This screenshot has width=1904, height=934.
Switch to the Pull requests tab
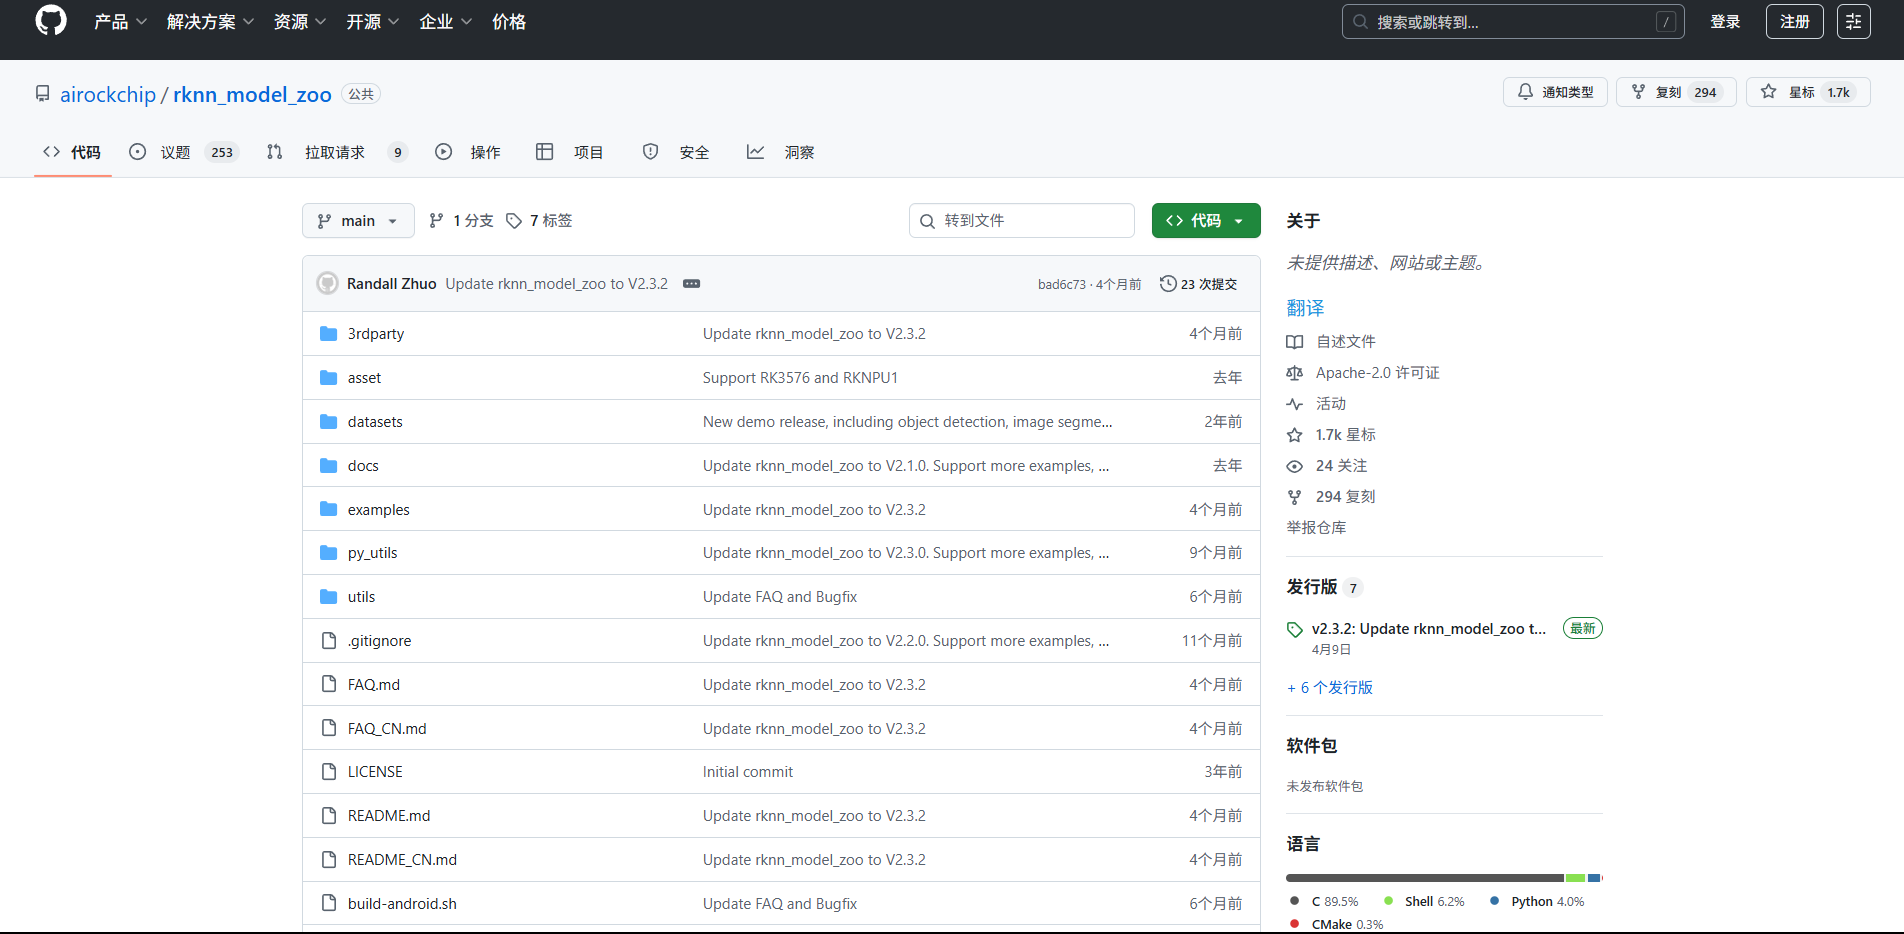pos(337,152)
